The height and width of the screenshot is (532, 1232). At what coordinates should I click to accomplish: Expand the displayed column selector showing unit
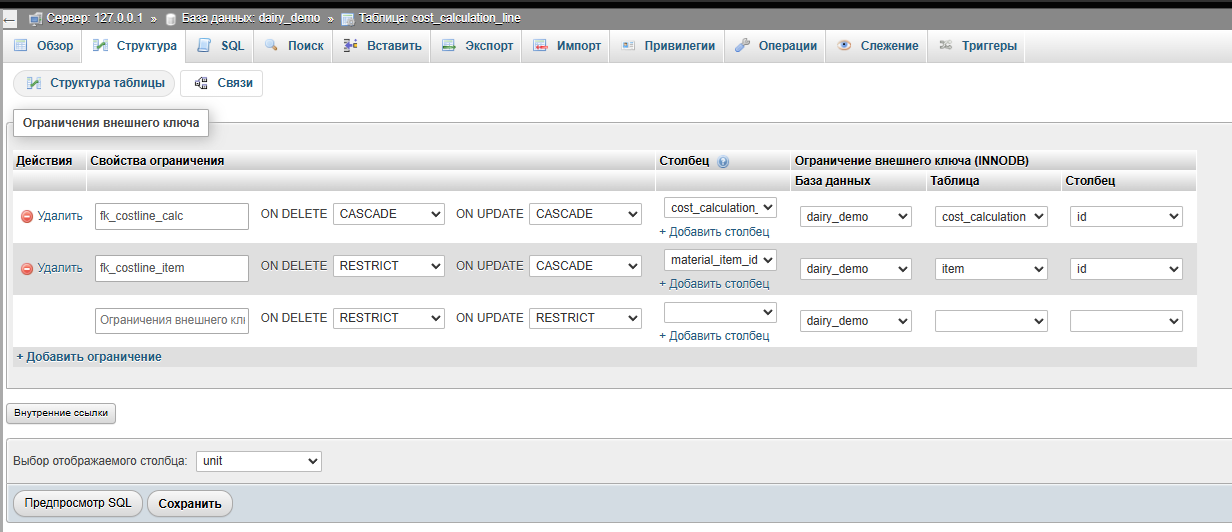[258, 461]
